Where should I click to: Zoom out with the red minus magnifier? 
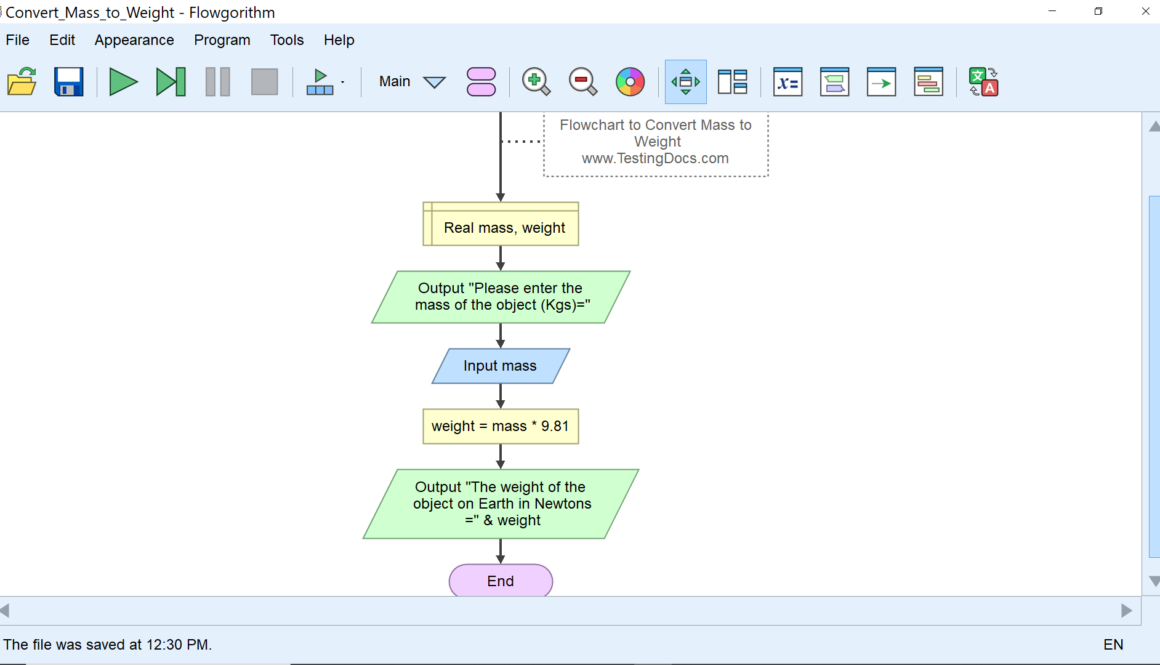pos(583,82)
